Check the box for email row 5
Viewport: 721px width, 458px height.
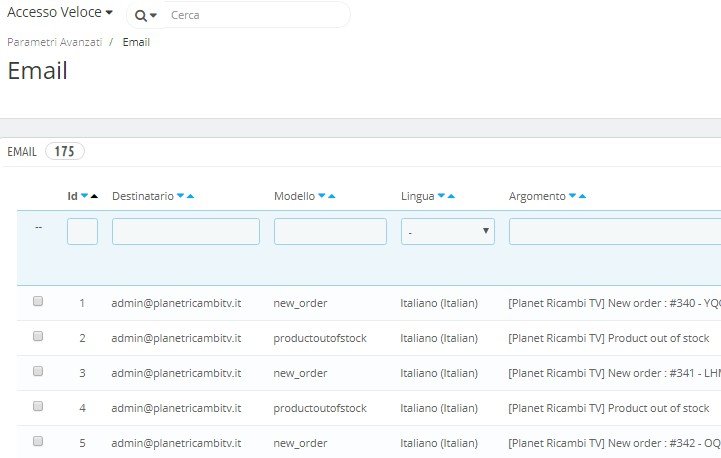tap(38, 441)
